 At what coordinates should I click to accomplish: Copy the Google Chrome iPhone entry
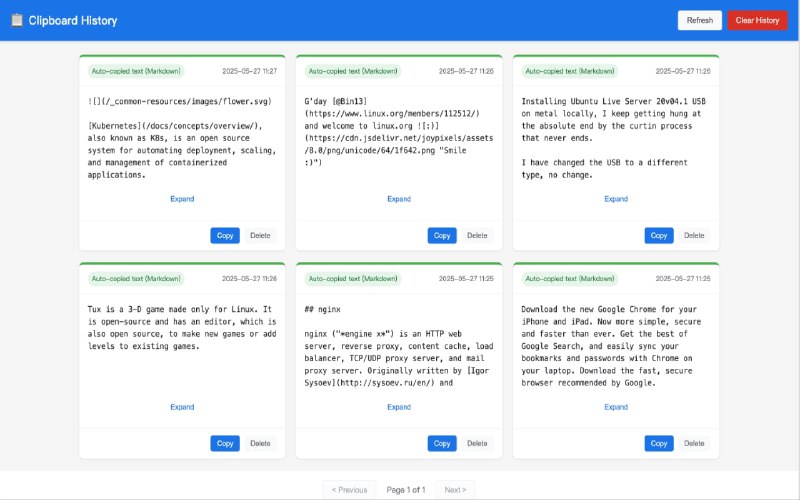click(x=659, y=443)
